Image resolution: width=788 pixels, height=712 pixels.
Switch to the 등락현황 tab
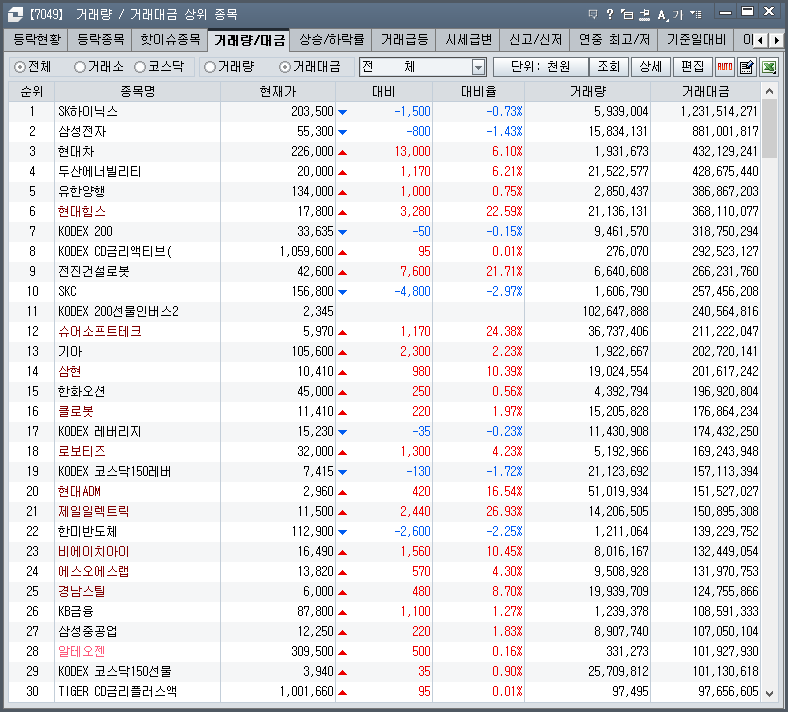[x=37, y=40]
